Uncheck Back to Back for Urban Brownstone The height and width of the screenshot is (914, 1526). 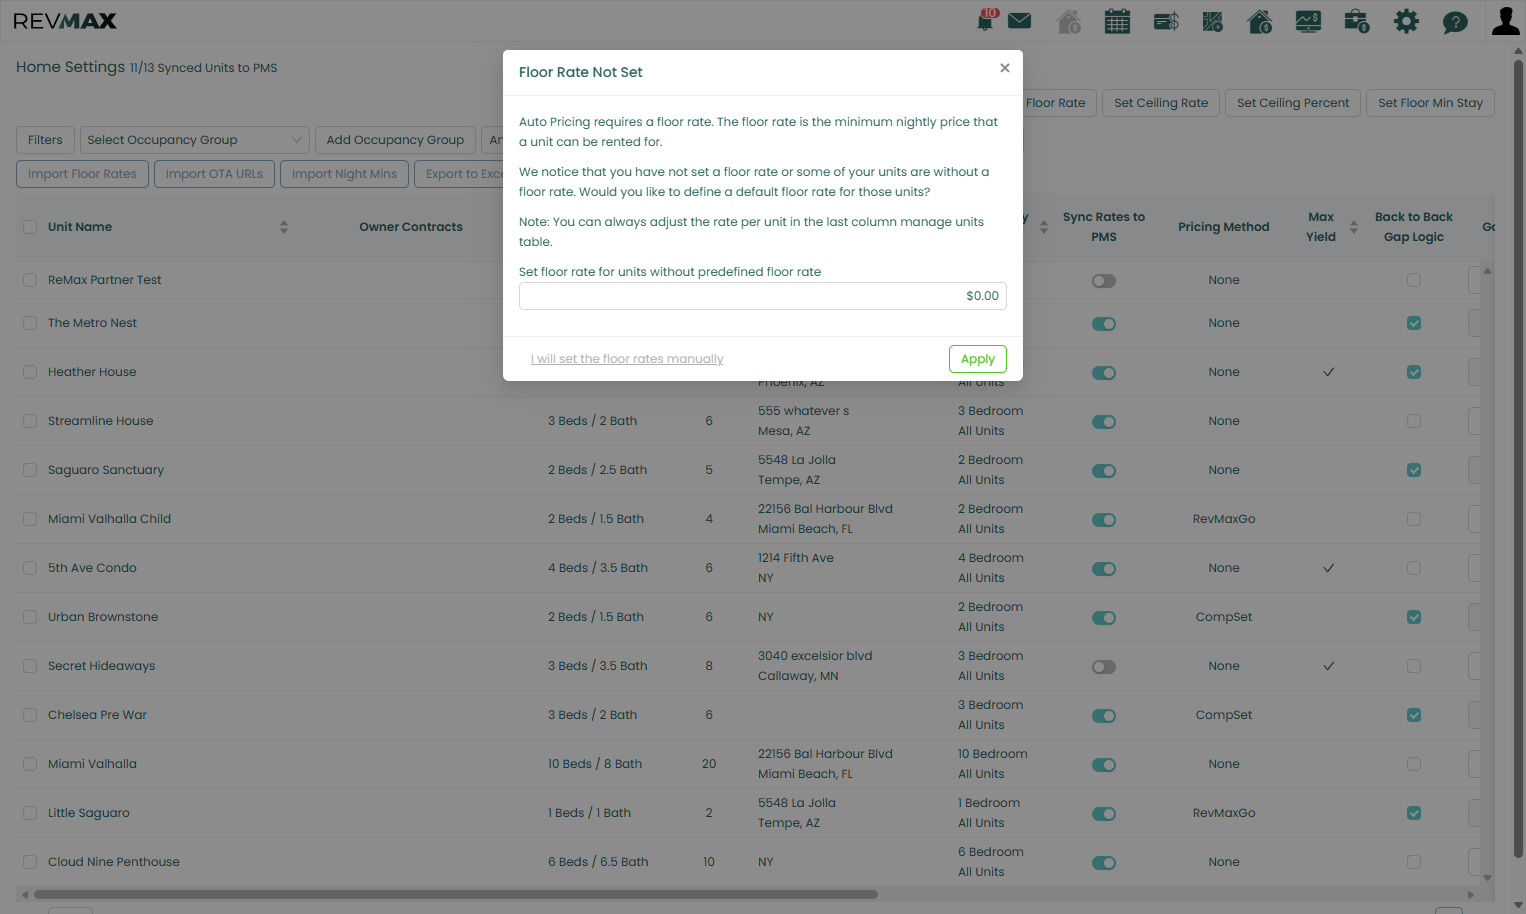[x=1414, y=617]
